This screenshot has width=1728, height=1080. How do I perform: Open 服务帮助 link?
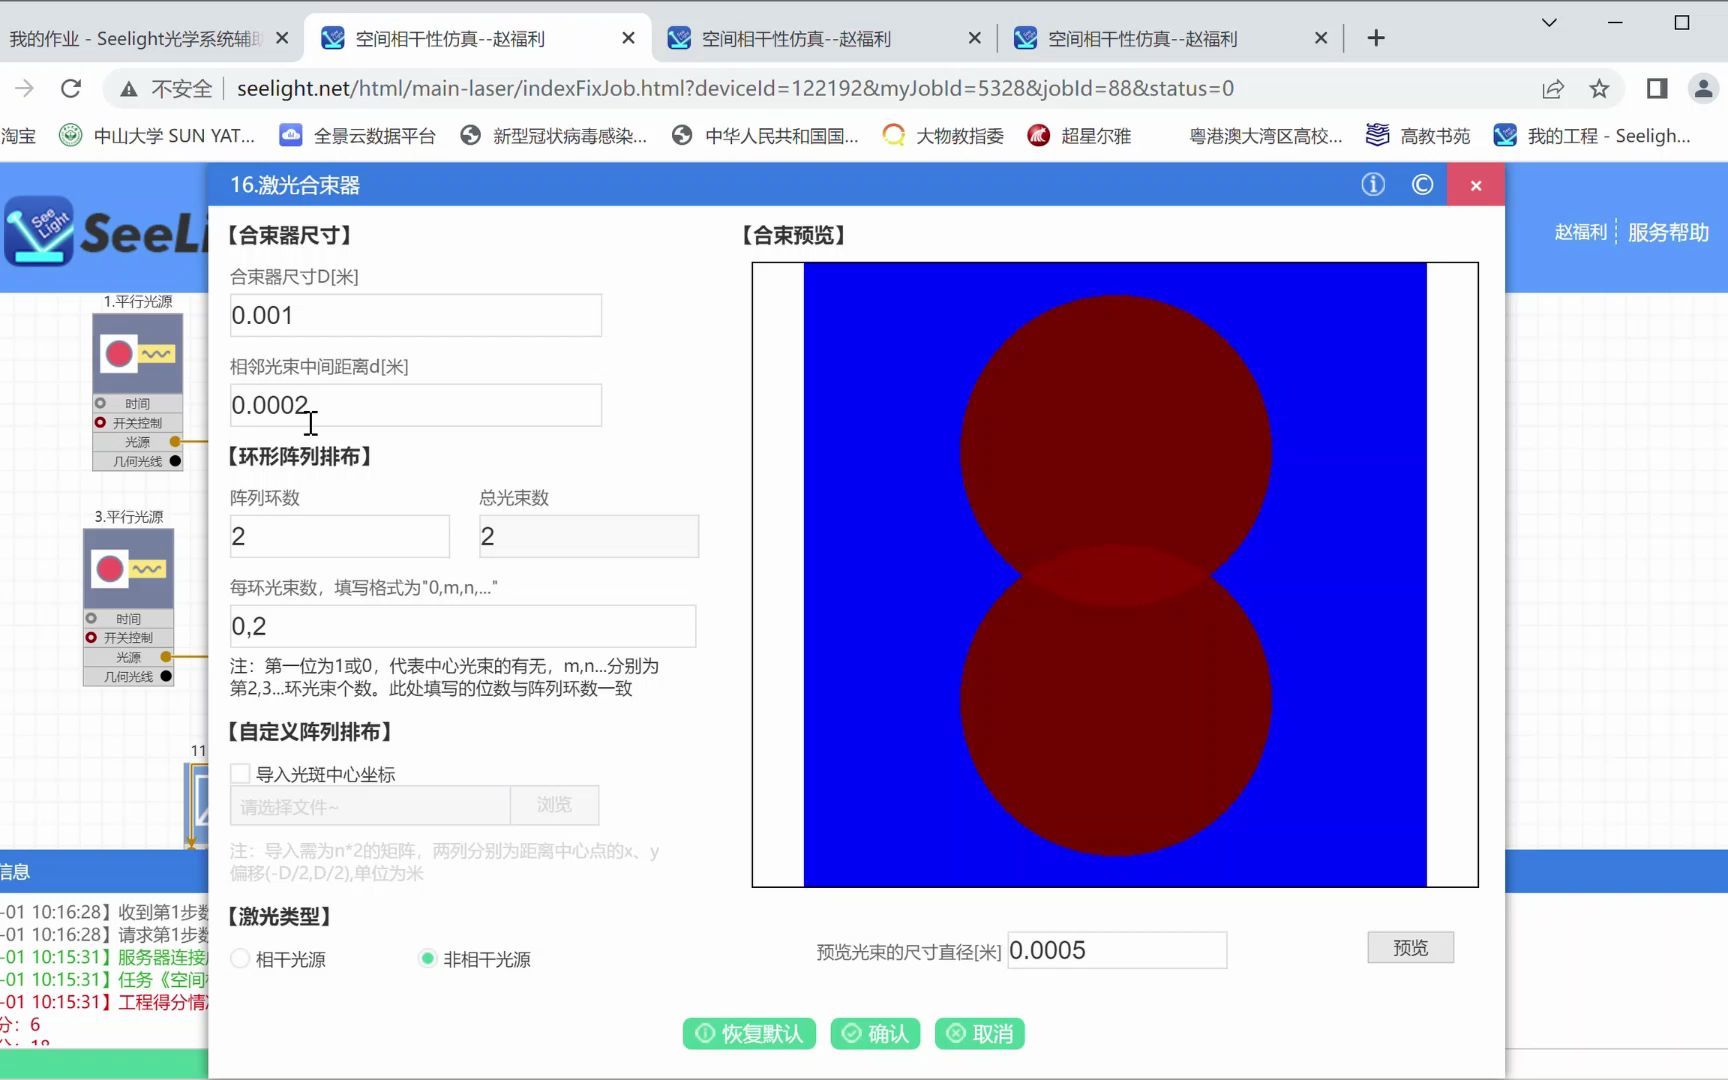pos(1668,232)
